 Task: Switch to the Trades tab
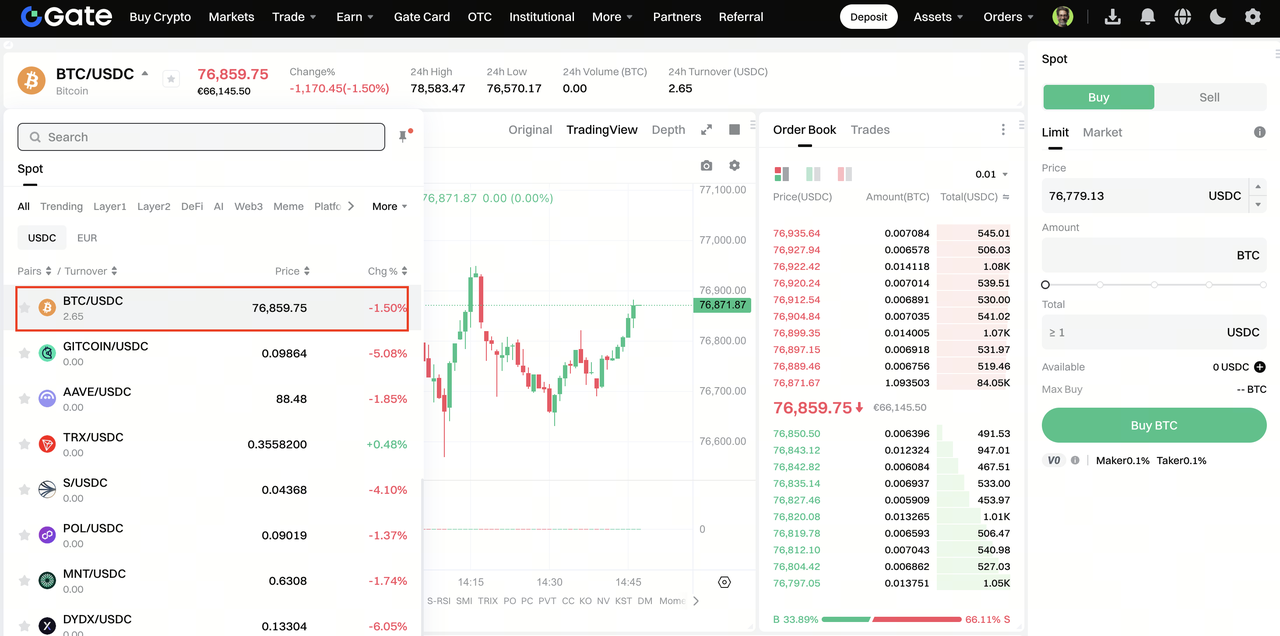coord(870,130)
